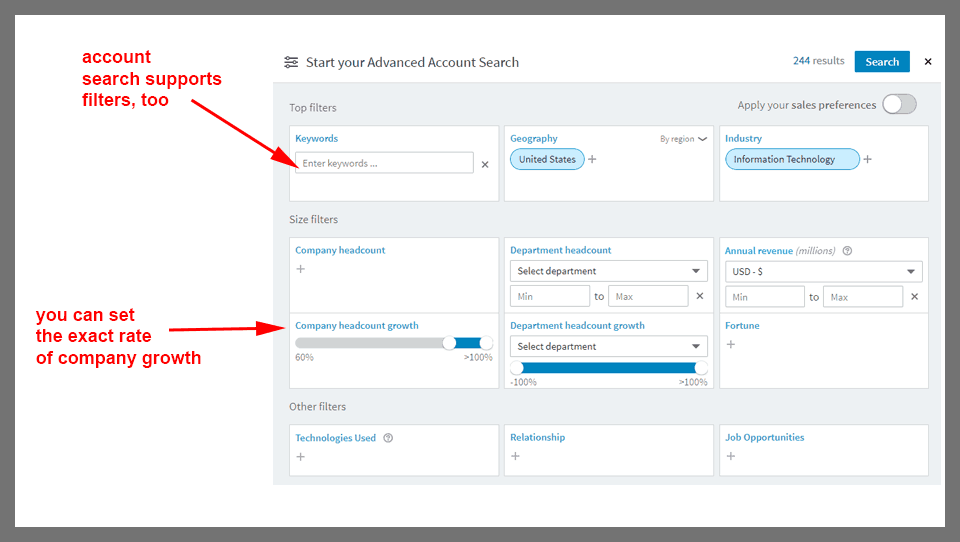This screenshot has height=542, width=960.
Task: Add a Relationship filter with the plus icon
Action: tap(516, 456)
